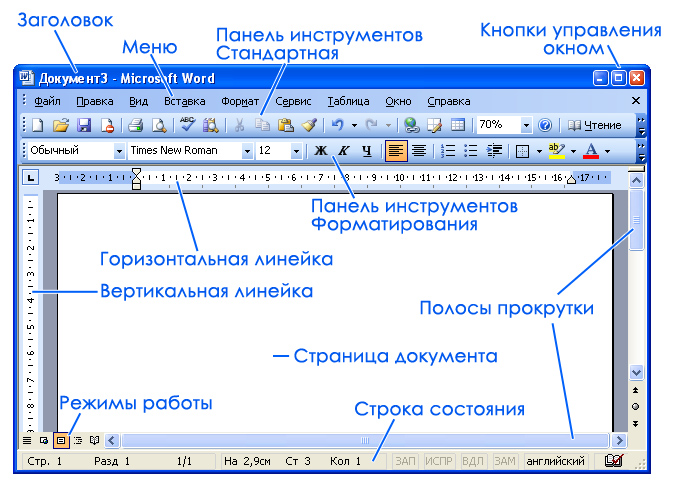677x486 pixels.
Task: Toggle Align Left button
Action: (x=396, y=151)
